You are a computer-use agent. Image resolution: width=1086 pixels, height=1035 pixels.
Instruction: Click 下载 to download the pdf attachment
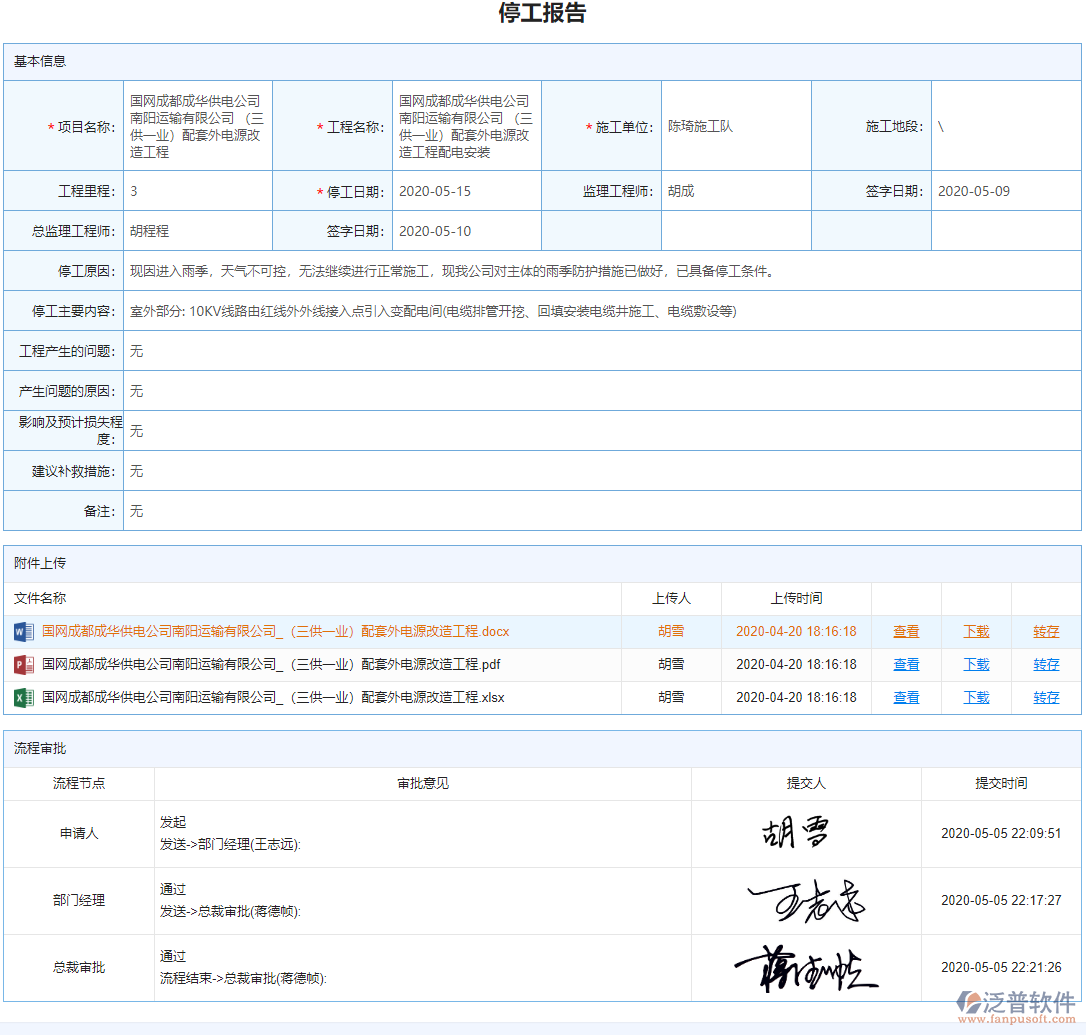point(975,664)
